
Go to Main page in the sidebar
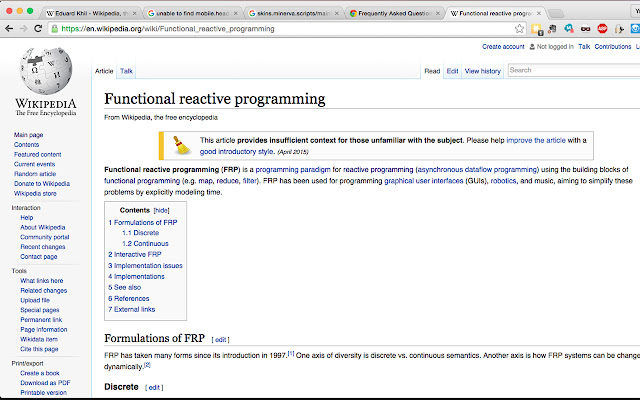[29, 135]
